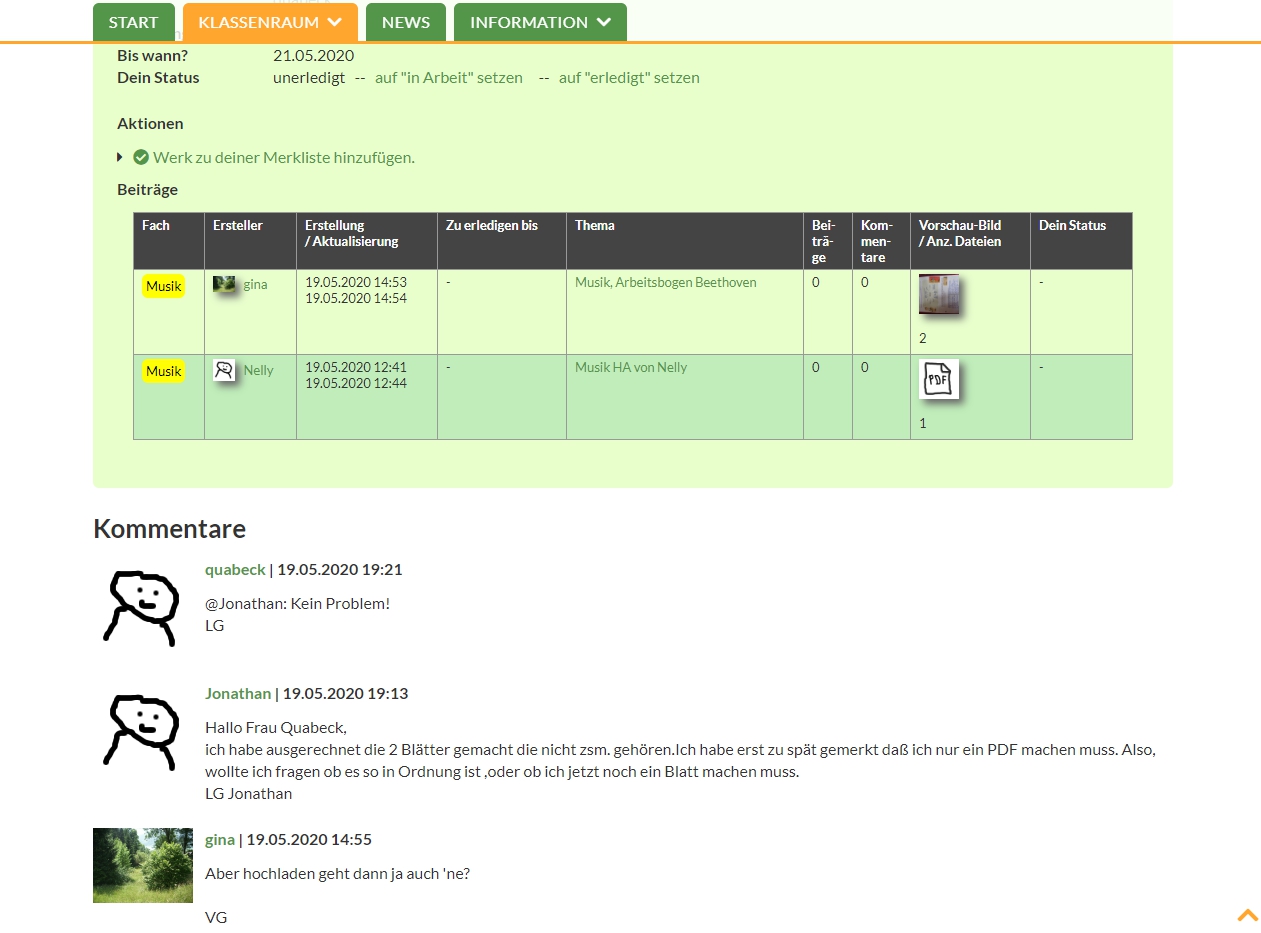Click the green checkmark icon beside Merkliste

[141, 157]
